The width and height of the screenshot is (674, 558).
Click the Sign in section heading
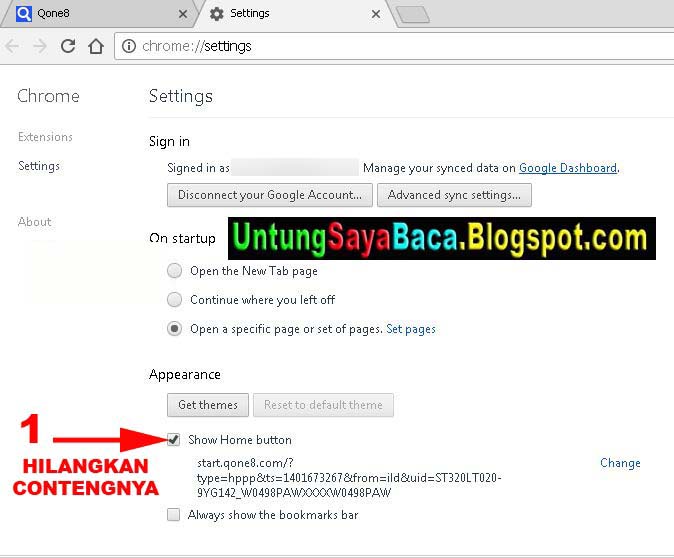169,141
